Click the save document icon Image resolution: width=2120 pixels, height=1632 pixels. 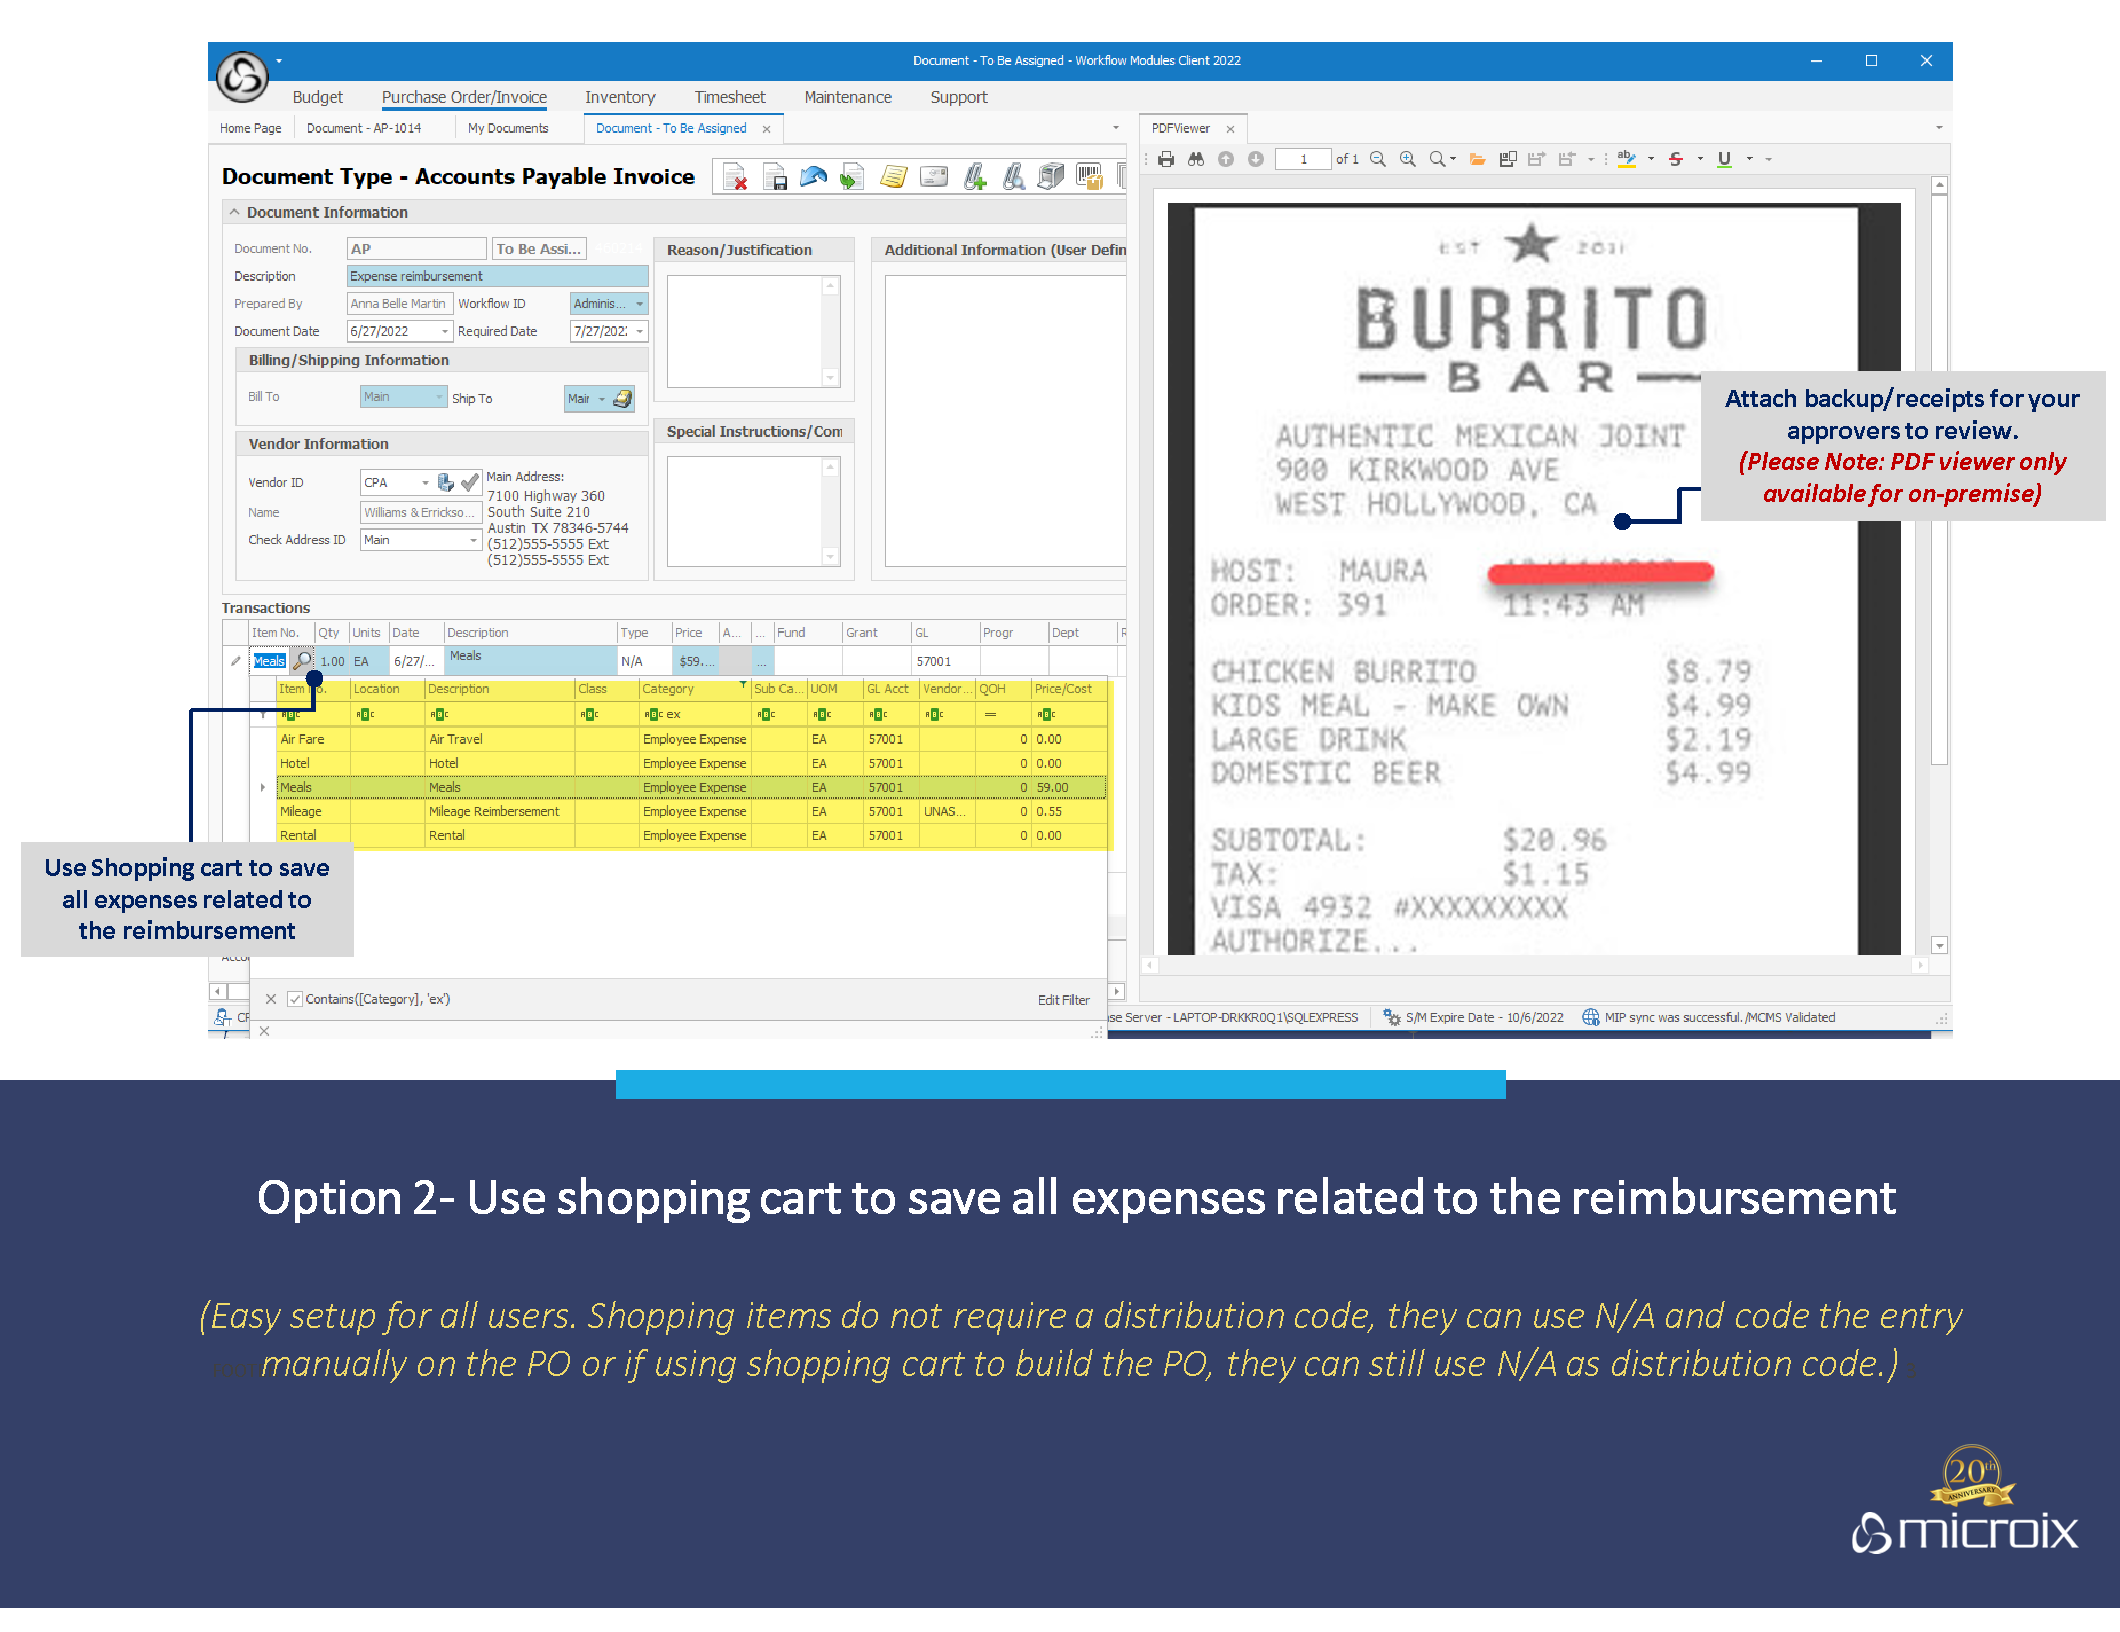(x=775, y=177)
